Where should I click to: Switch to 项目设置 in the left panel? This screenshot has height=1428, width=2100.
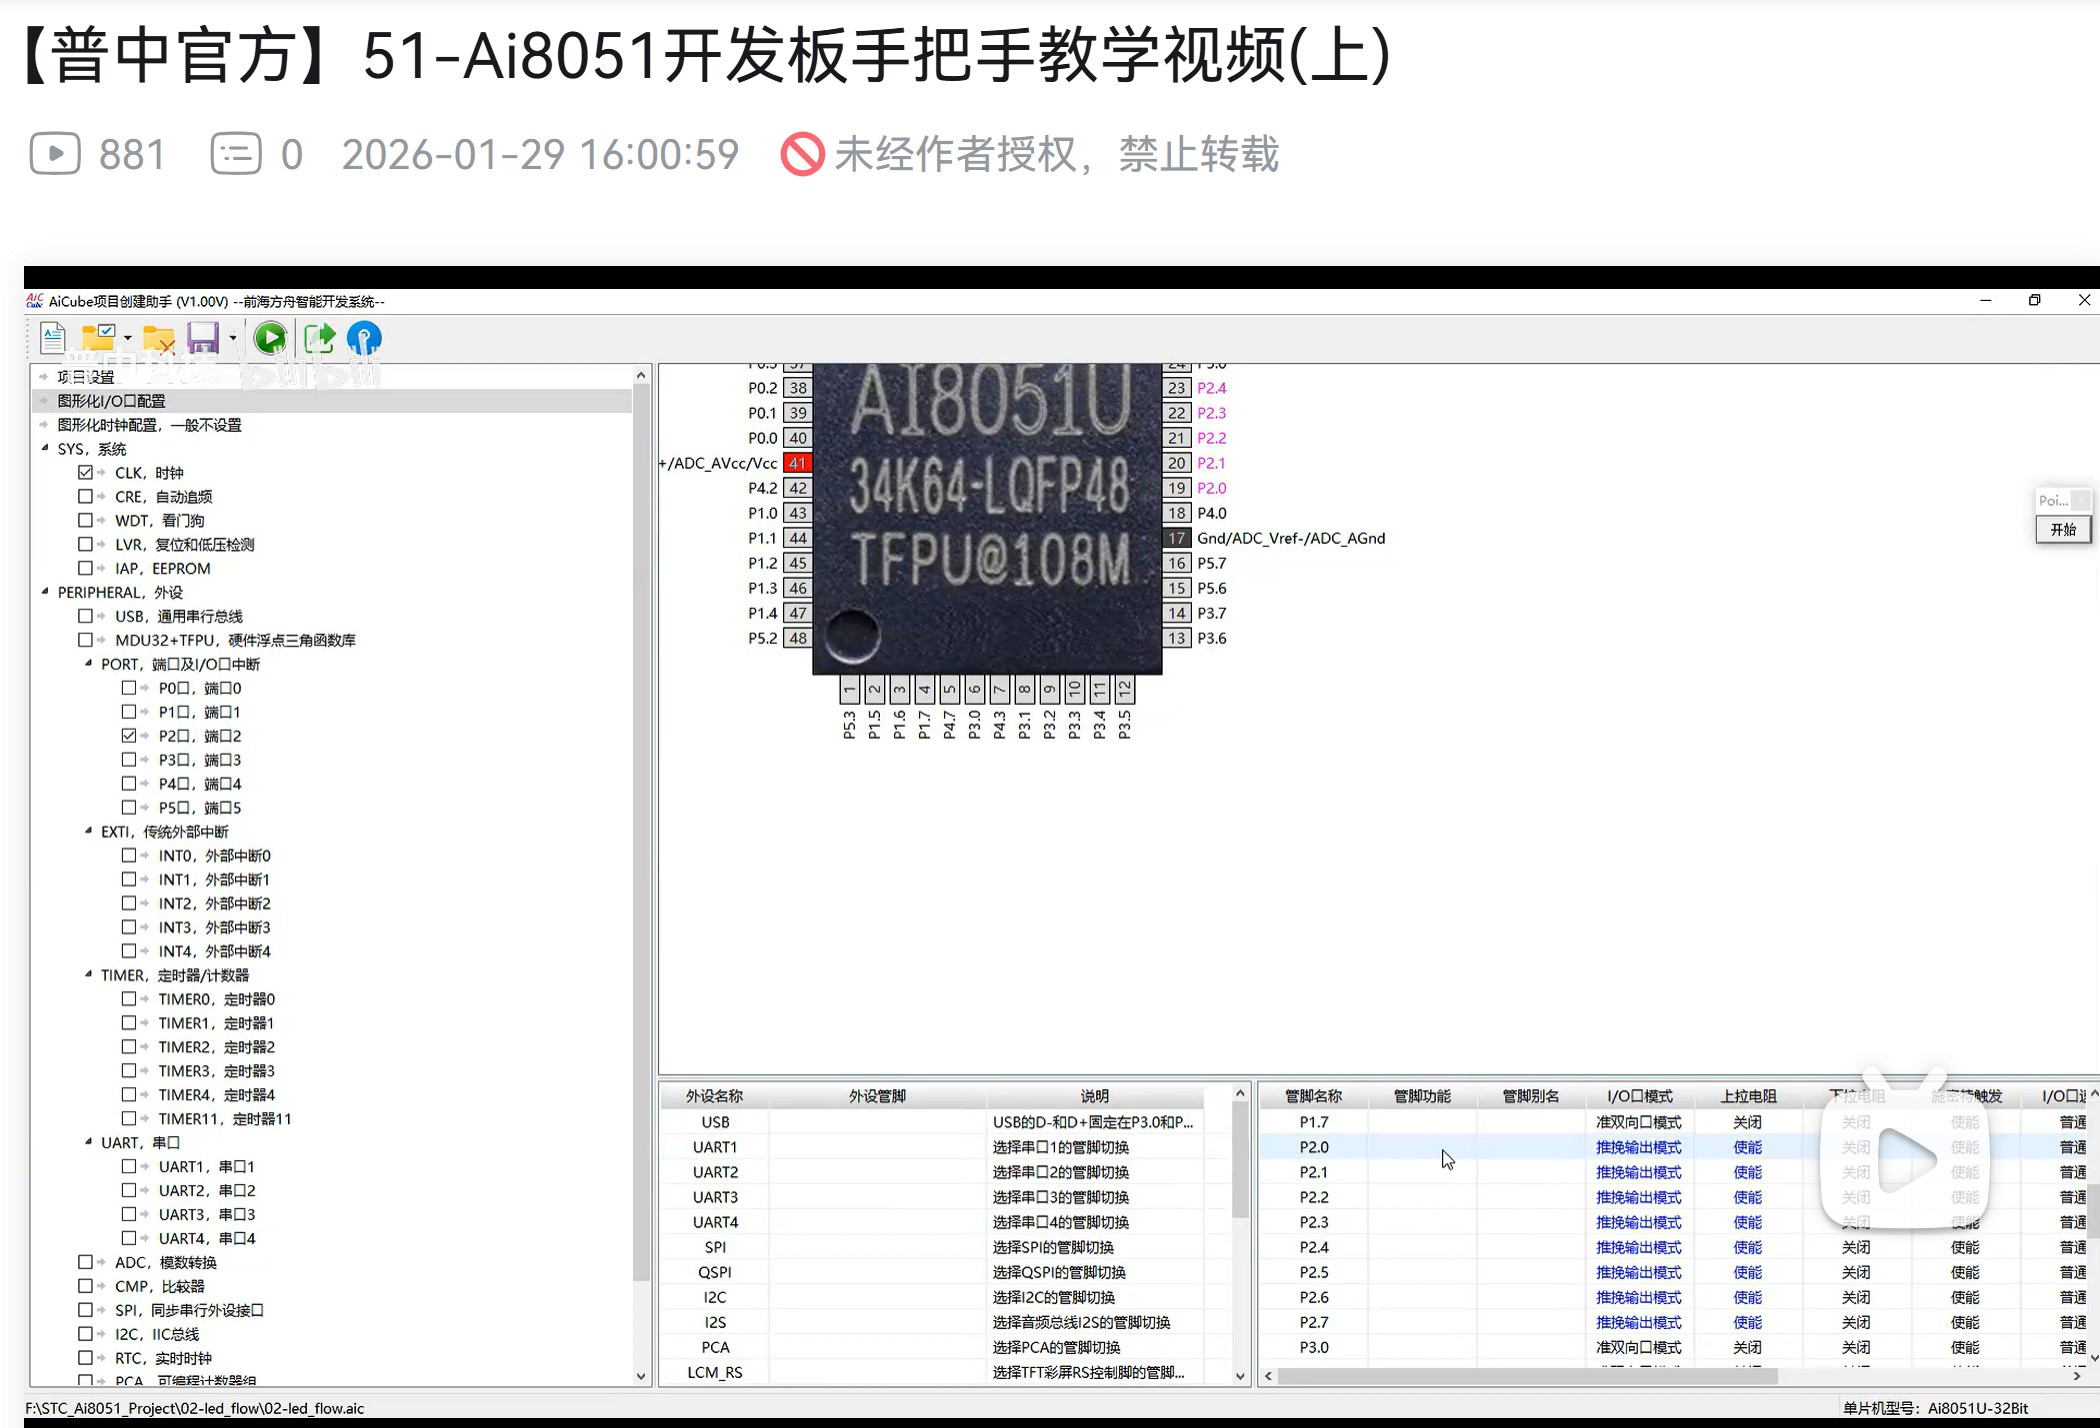tap(85, 376)
